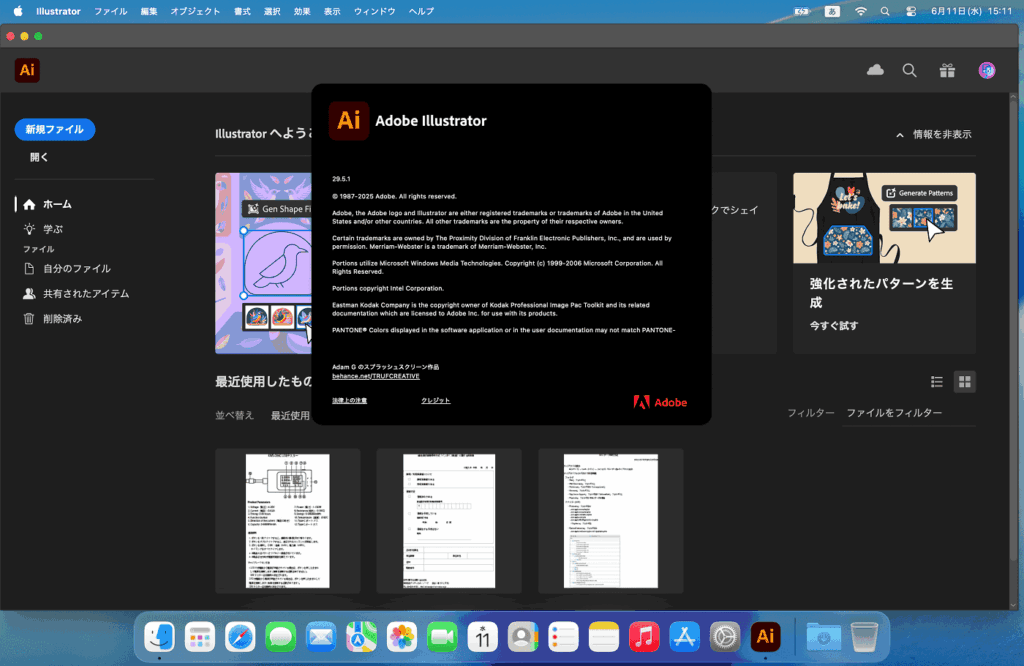Image resolution: width=1024 pixels, height=666 pixels.
Task: Click 今すぐ試す on pattern card
Action: pos(834,325)
